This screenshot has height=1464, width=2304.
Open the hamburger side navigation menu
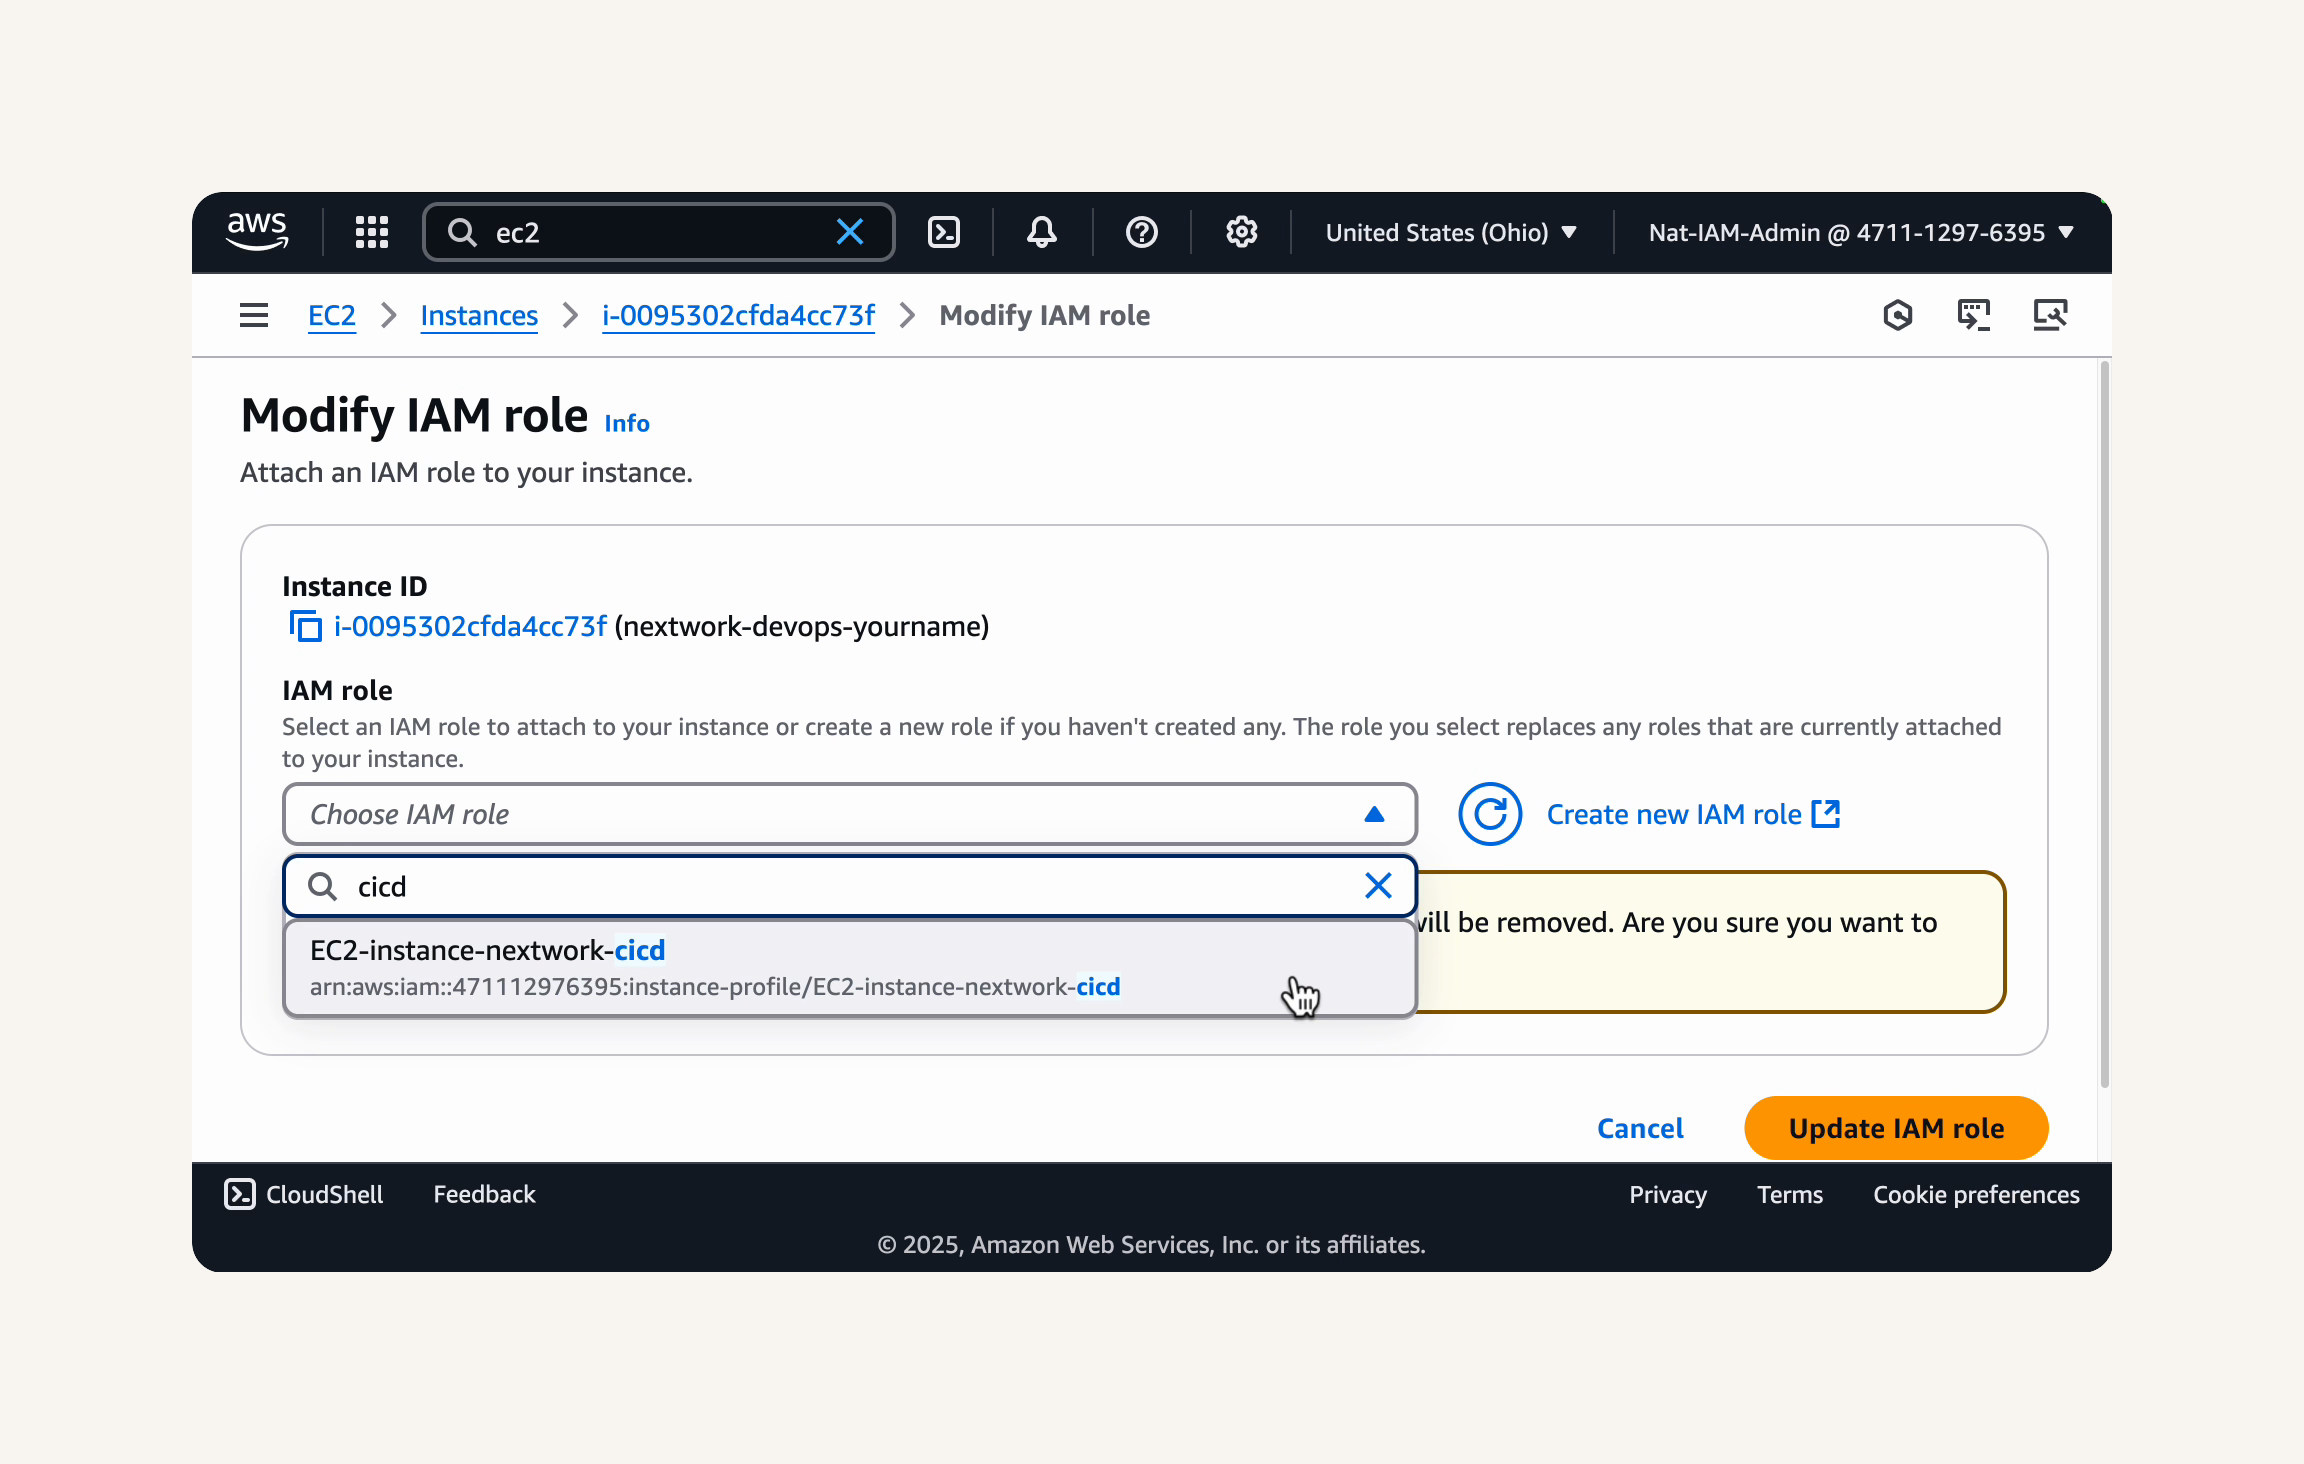[254, 315]
